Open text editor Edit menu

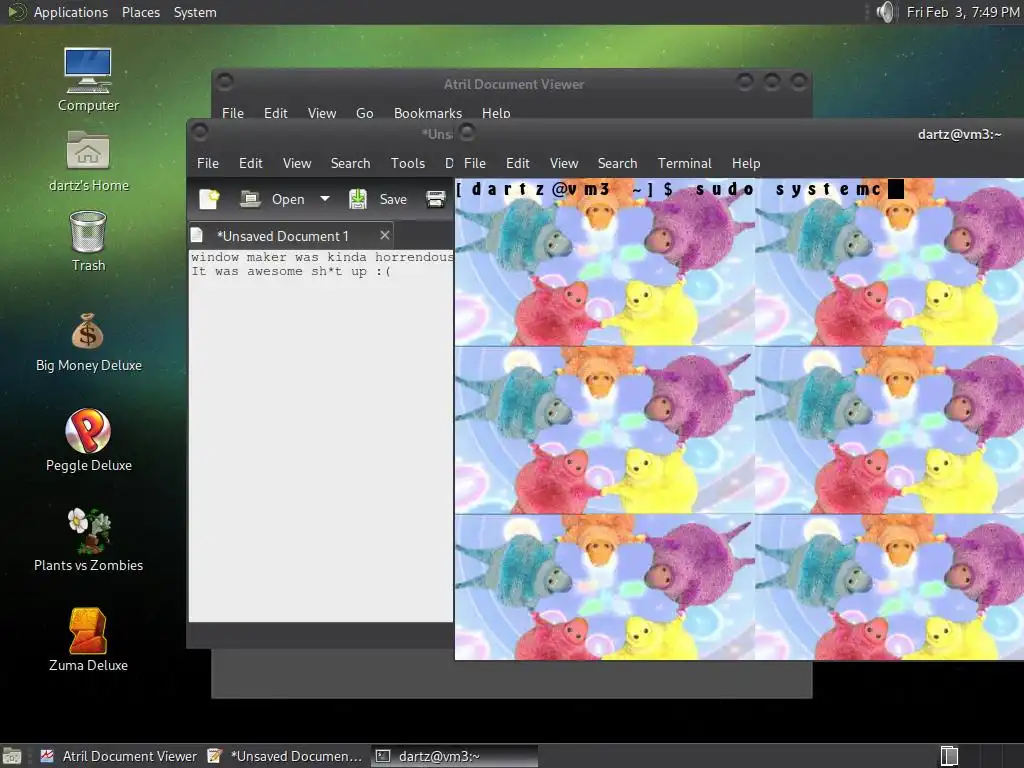[251, 163]
